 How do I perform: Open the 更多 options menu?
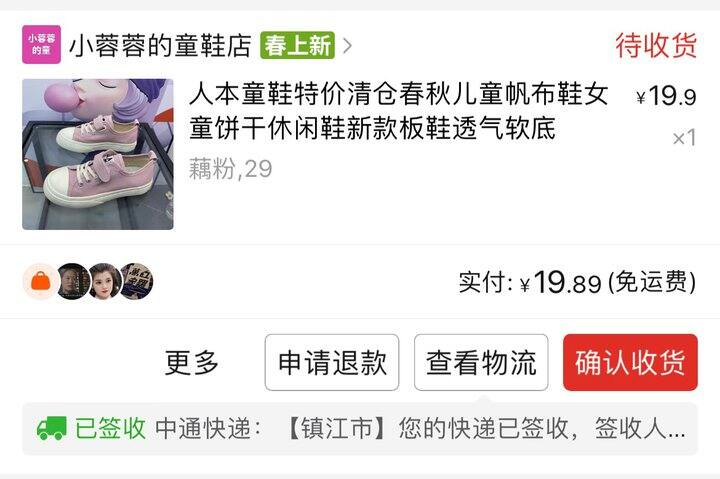click(x=191, y=362)
